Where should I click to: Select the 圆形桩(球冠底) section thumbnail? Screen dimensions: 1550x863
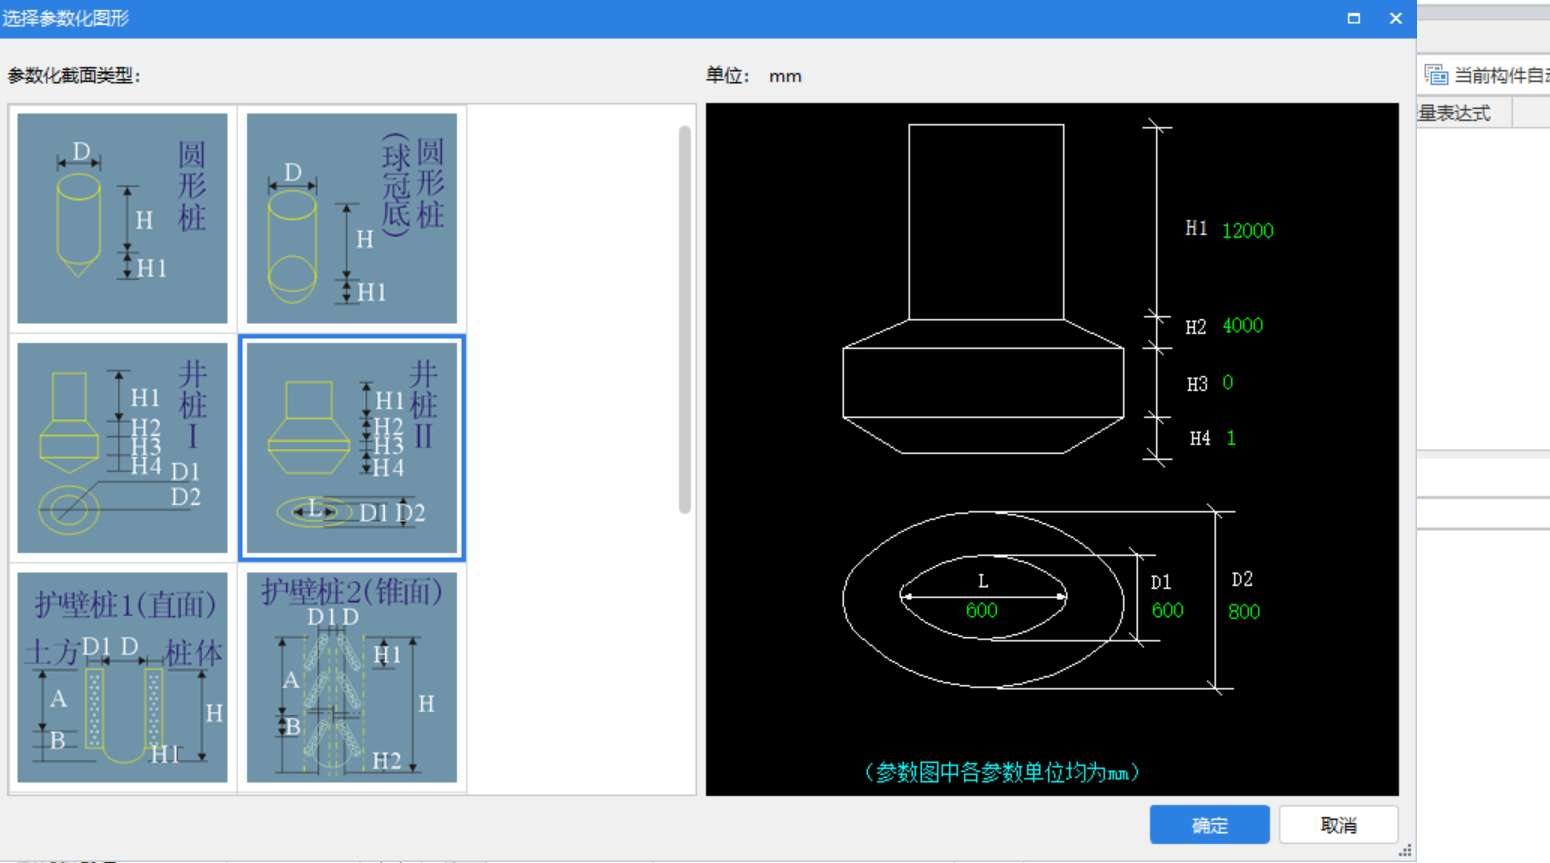(352, 218)
